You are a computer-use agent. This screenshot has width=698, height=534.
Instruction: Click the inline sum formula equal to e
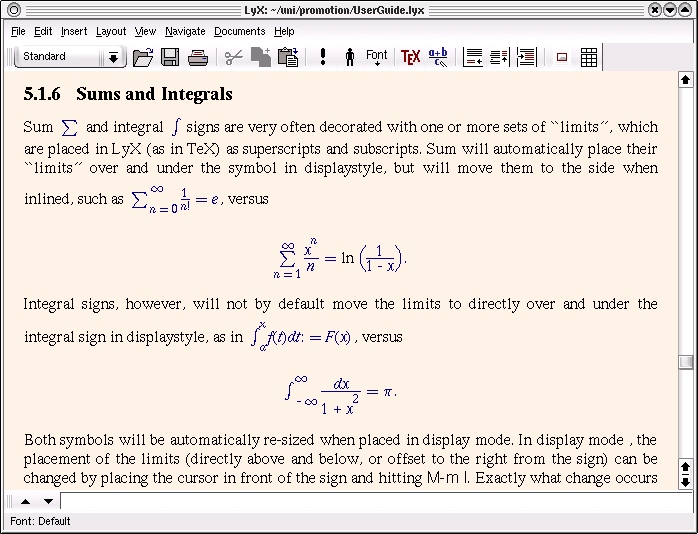(x=175, y=199)
